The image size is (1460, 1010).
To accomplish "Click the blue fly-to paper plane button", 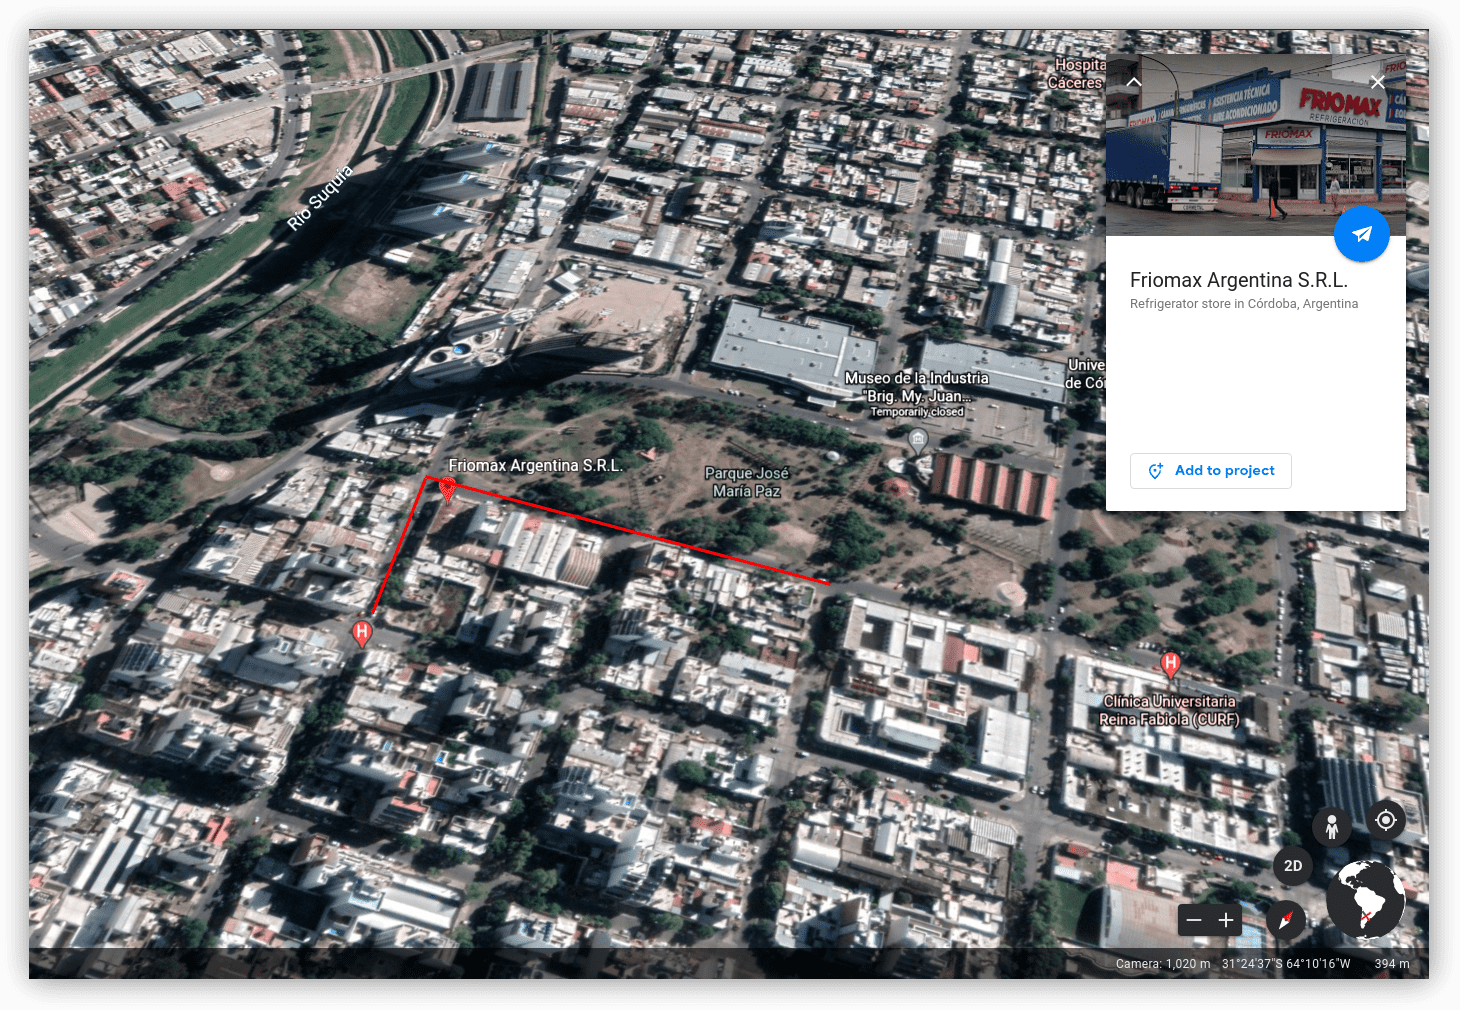I will (x=1362, y=234).
